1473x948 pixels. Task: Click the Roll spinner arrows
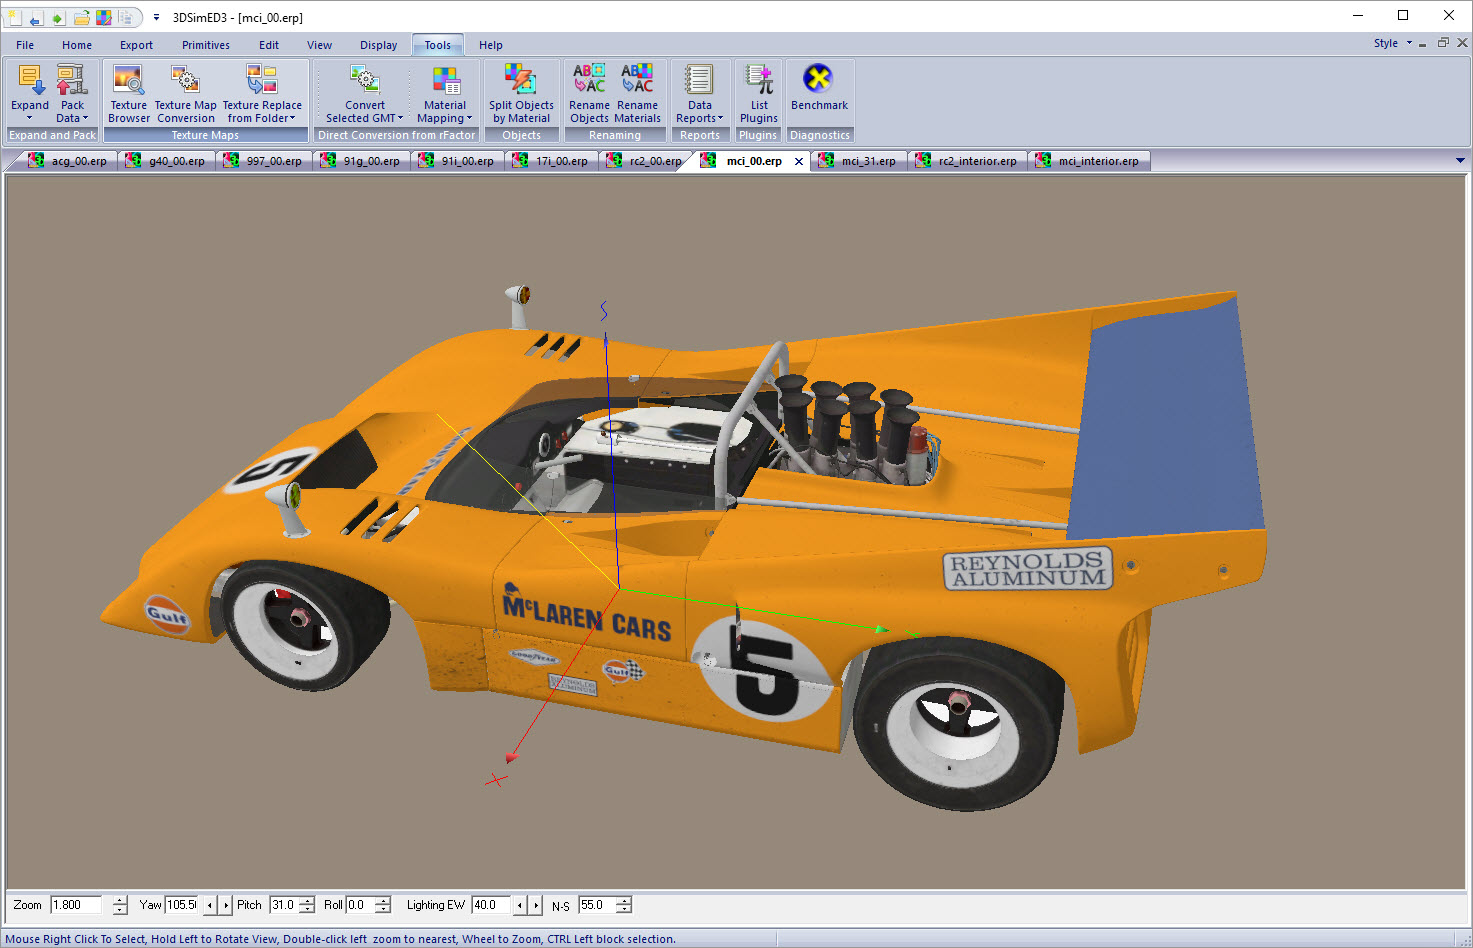pyautogui.click(x=383, y=905)
